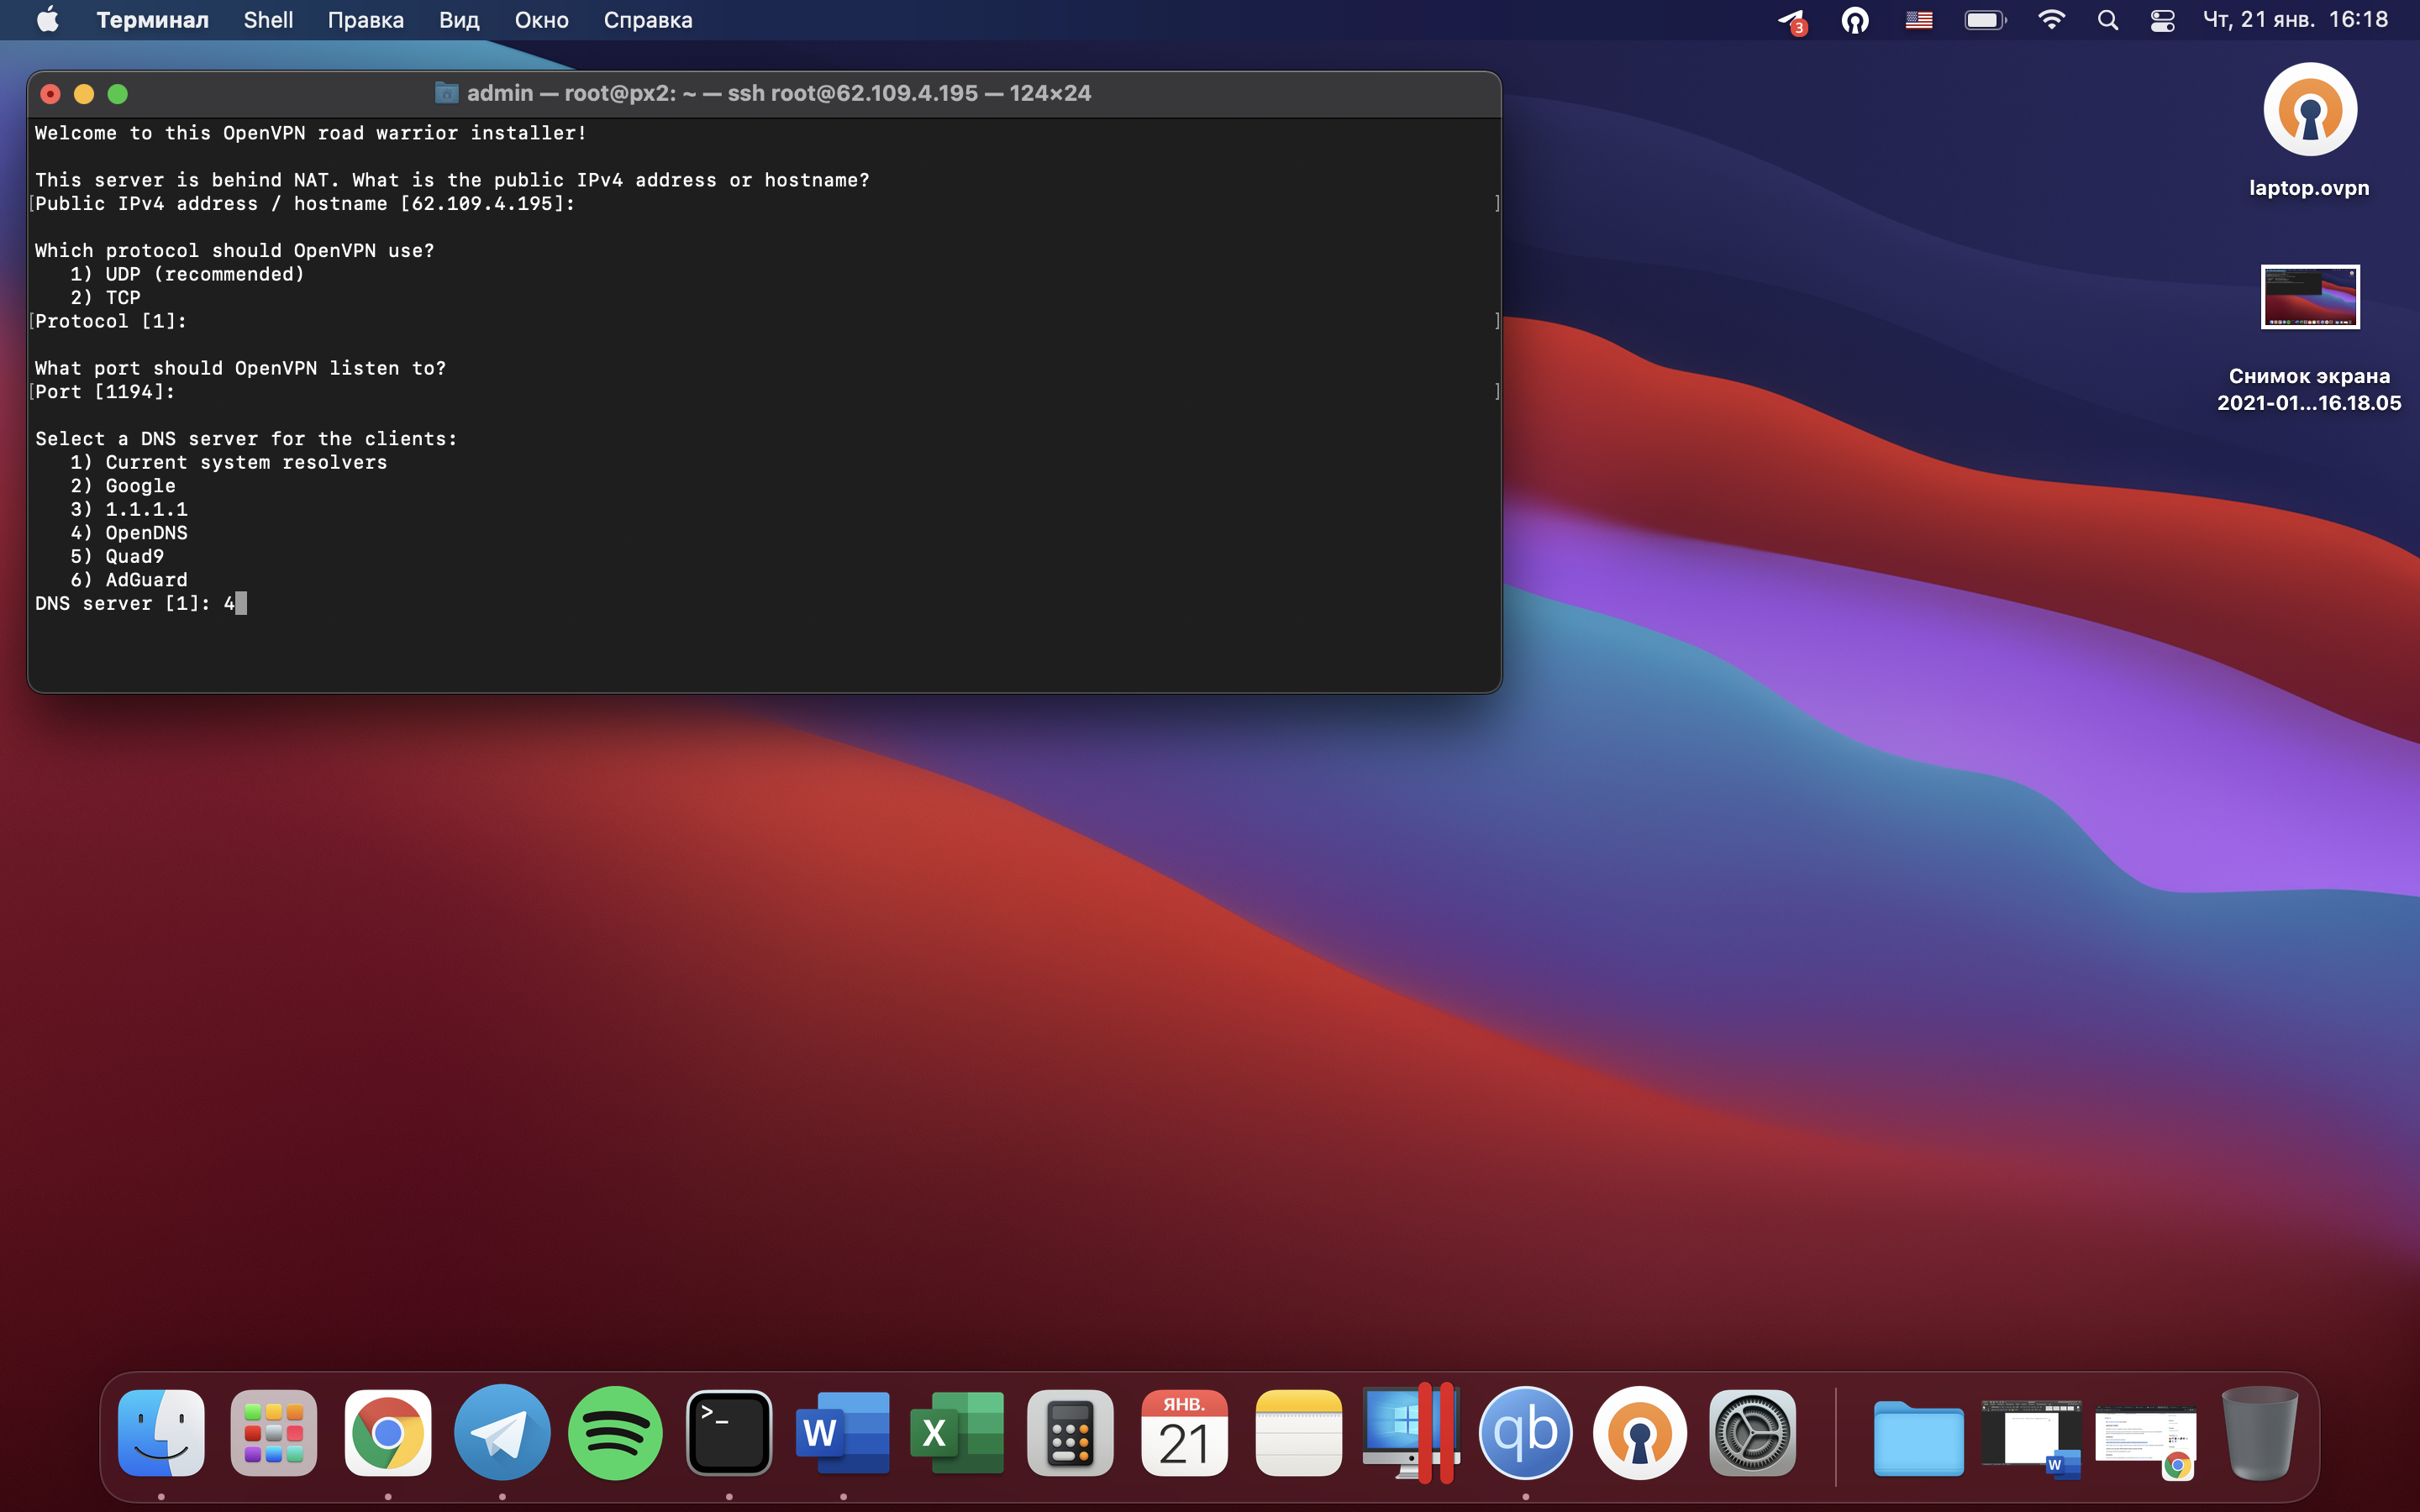The image size is (2420, 1512).
Task: Open the Правка menu
Action: [x=366, y=20]
